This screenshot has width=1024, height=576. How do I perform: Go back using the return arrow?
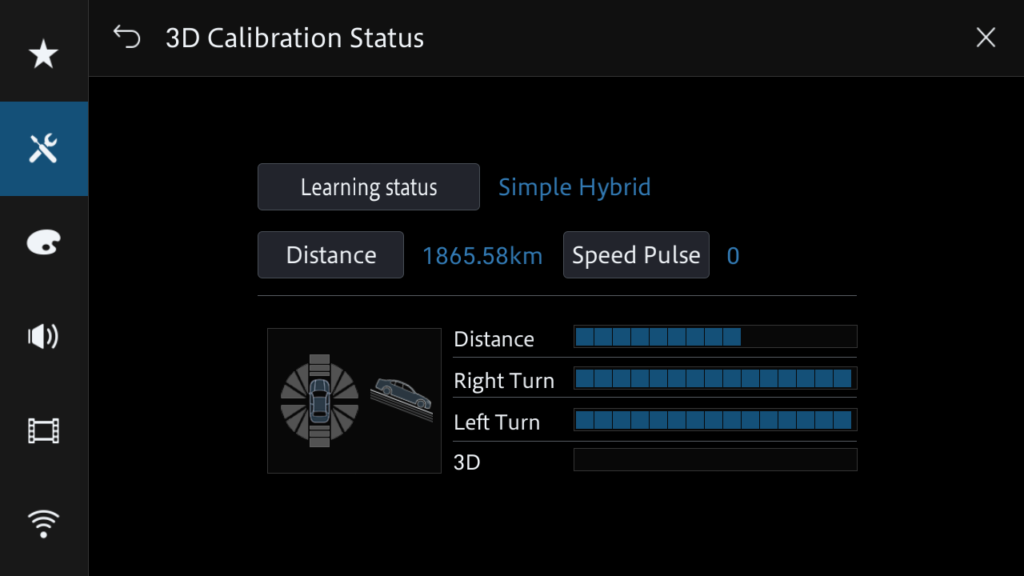tap(127, 37)
